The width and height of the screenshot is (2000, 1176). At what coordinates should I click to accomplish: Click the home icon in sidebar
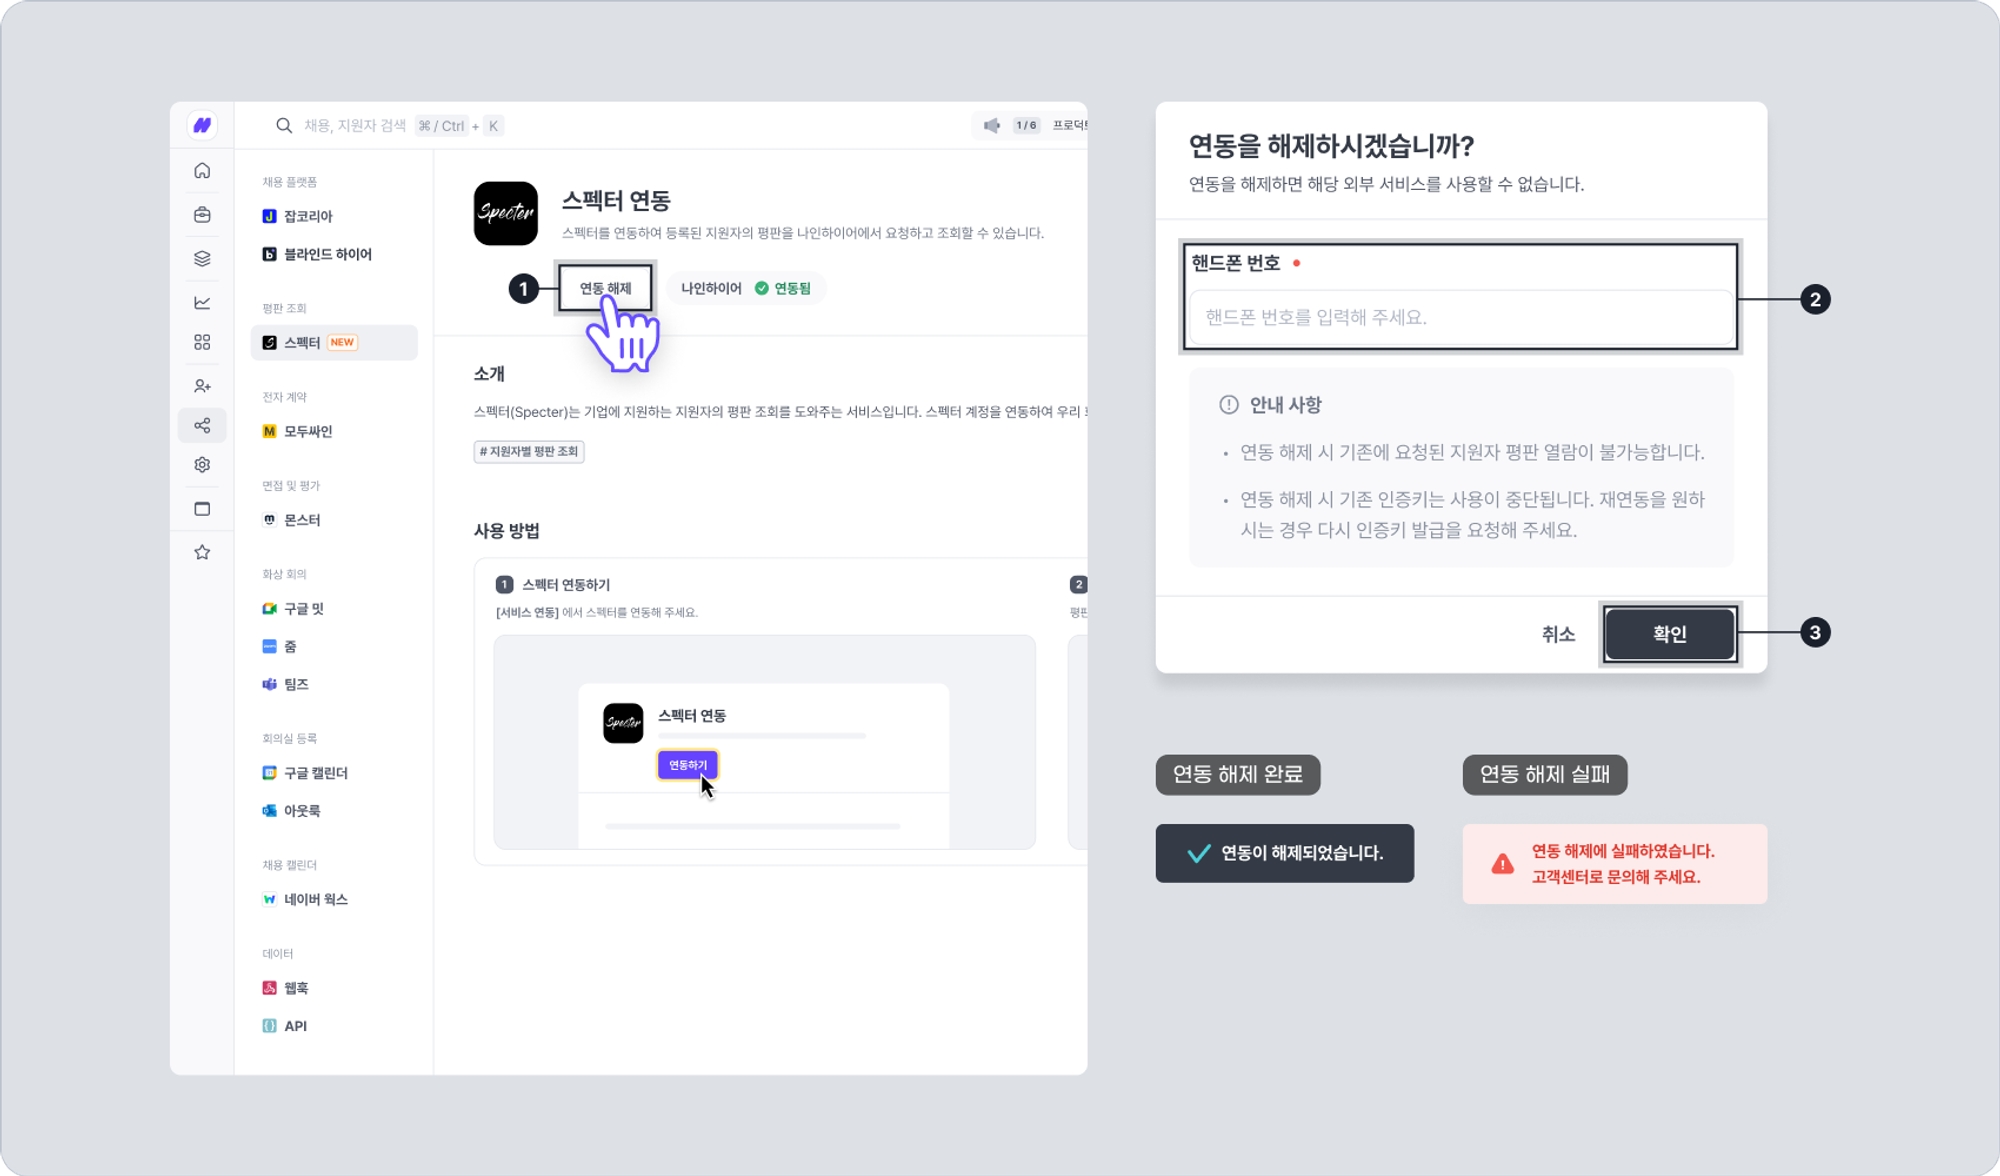(x=202, y=171)
